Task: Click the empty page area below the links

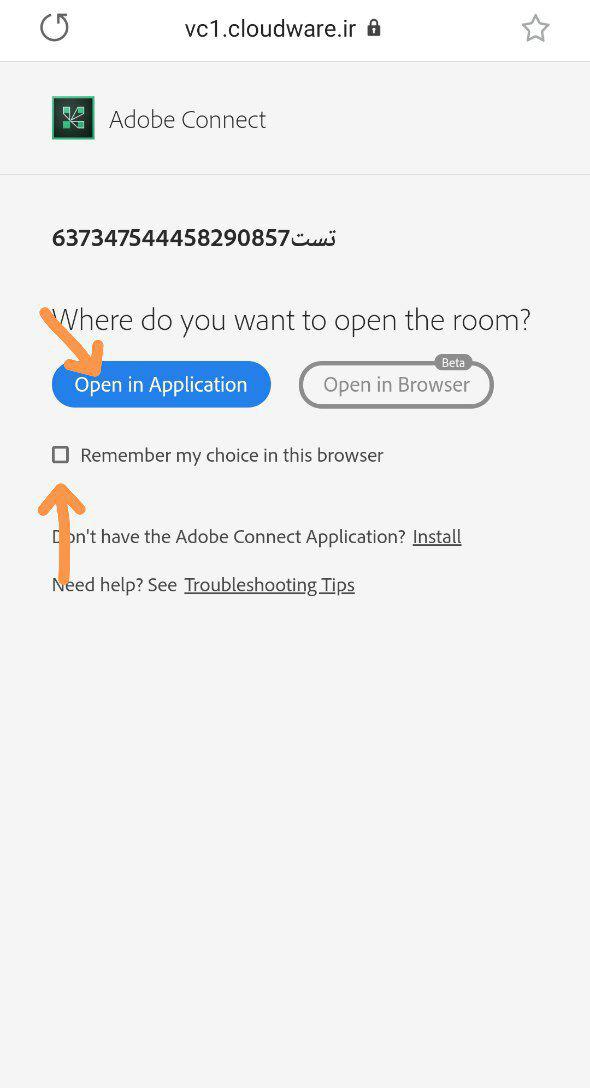Action: pyautogui.click(x=295, y=833)
